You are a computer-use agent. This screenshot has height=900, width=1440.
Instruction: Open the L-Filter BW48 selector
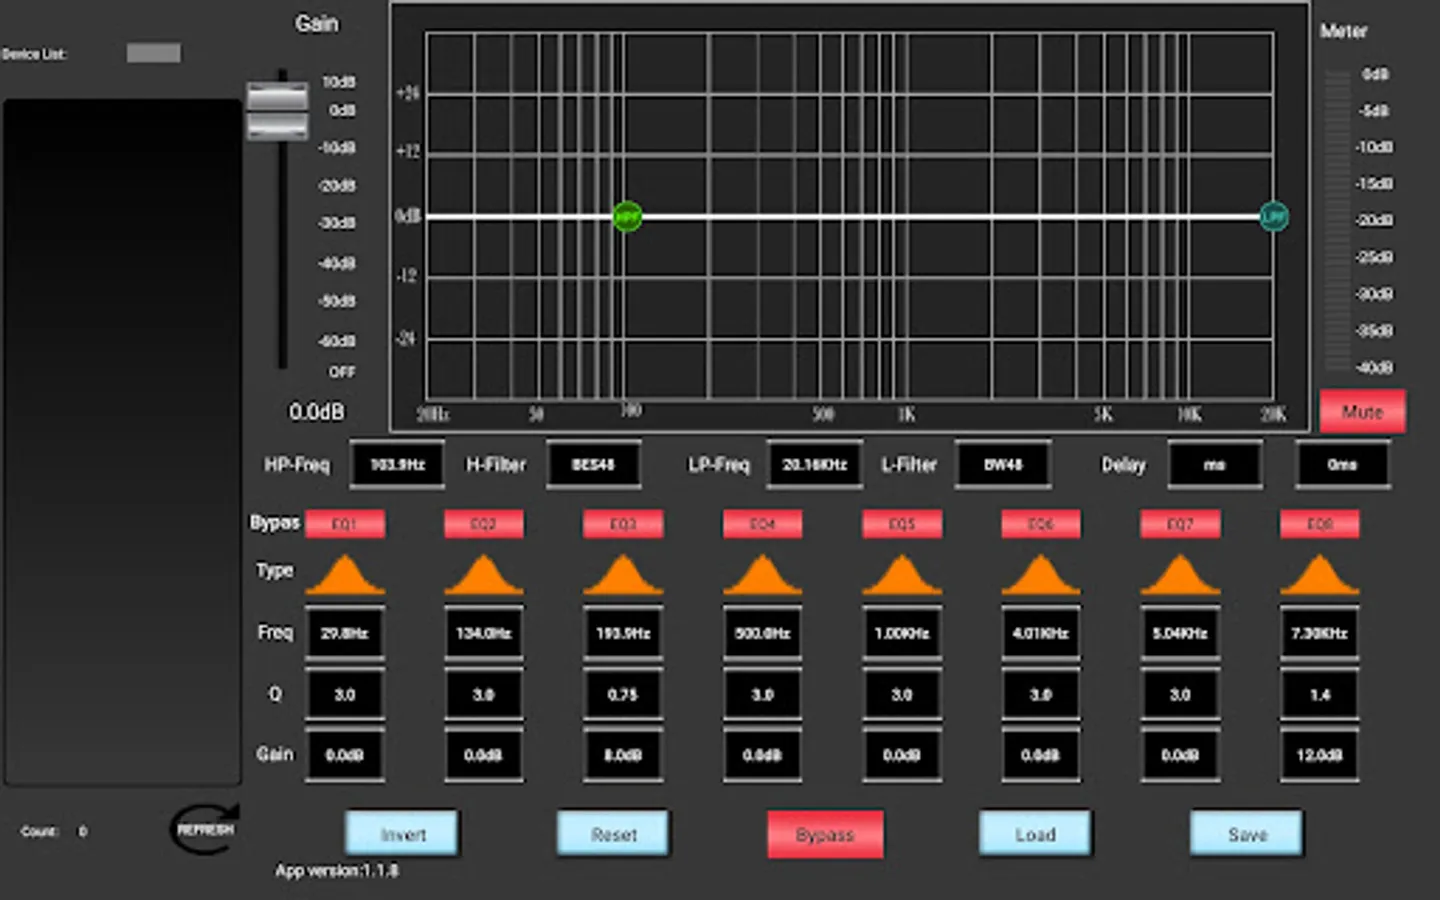(x=1003, y=465)
